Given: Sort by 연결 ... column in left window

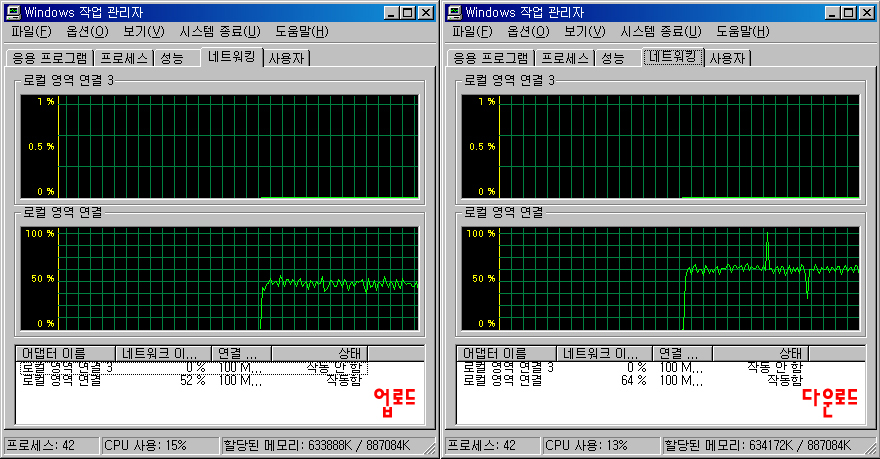Looking at the screenshot, I should (x=242, y=354).
